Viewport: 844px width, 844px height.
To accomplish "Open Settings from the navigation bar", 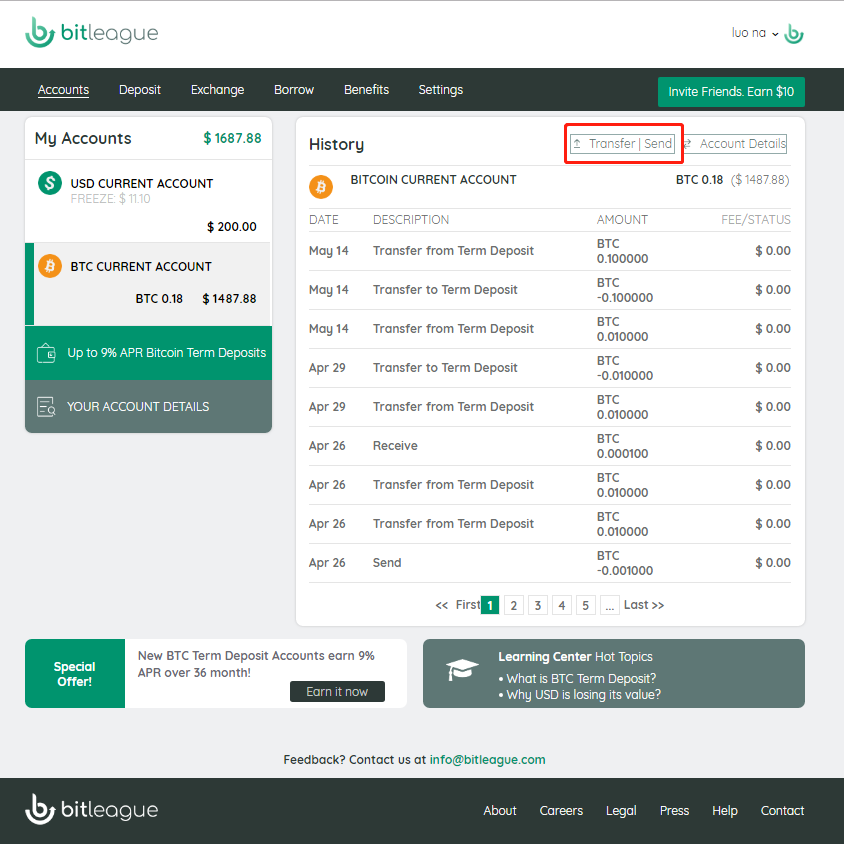I will (x=441, y=90).
